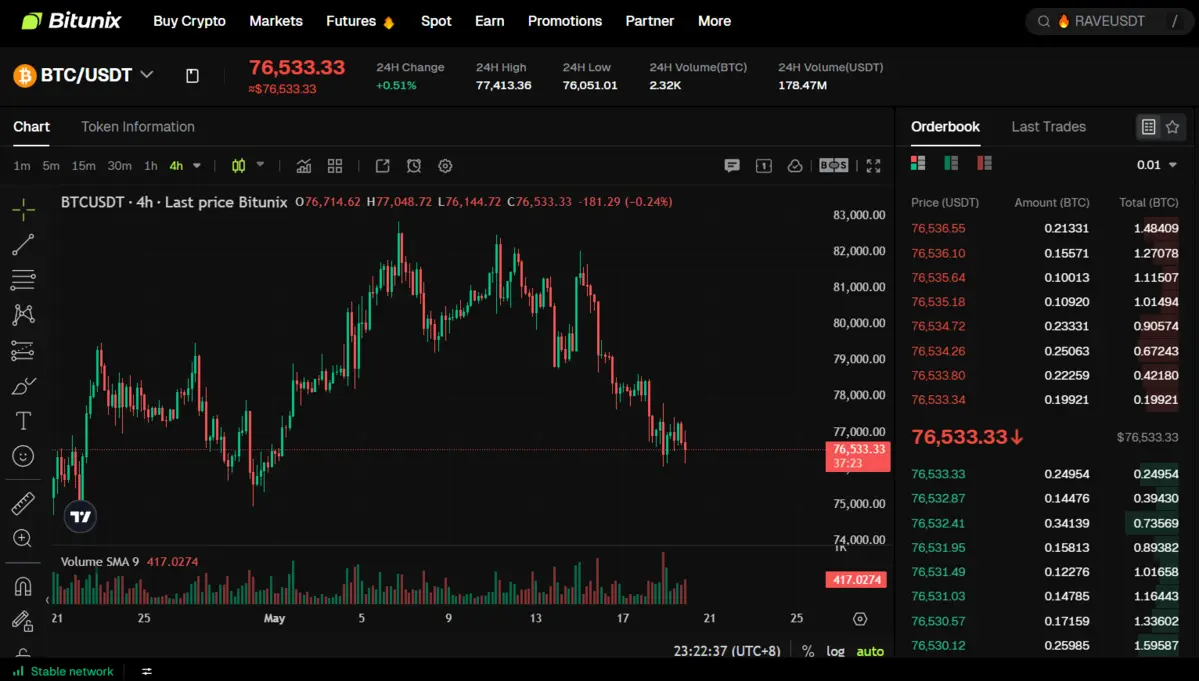Image resolution: width=1199 pixels, height=681 pixels.
Task: Show both bids and asks orderbook view
Action: pos(918,163)
